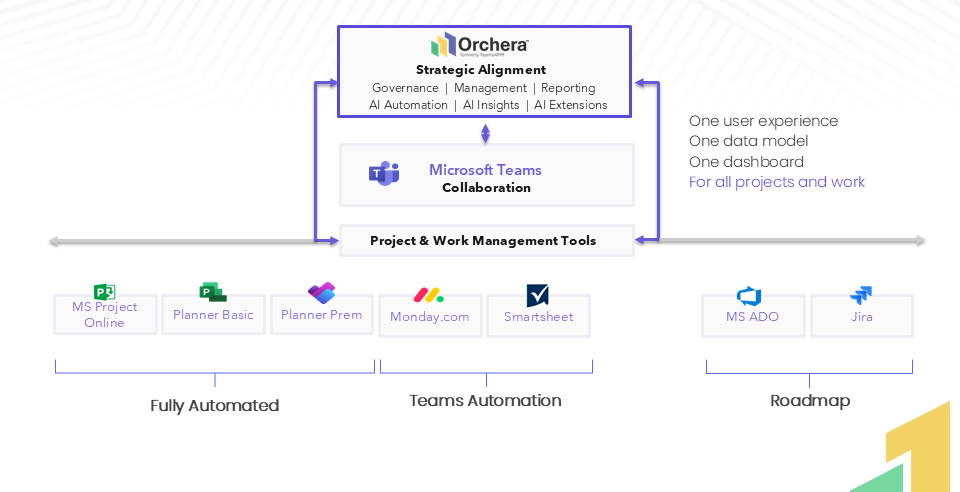Screen dimensions: 960x492
Task: Click the Microsoft Teams heading
Action: coord(485,170)
